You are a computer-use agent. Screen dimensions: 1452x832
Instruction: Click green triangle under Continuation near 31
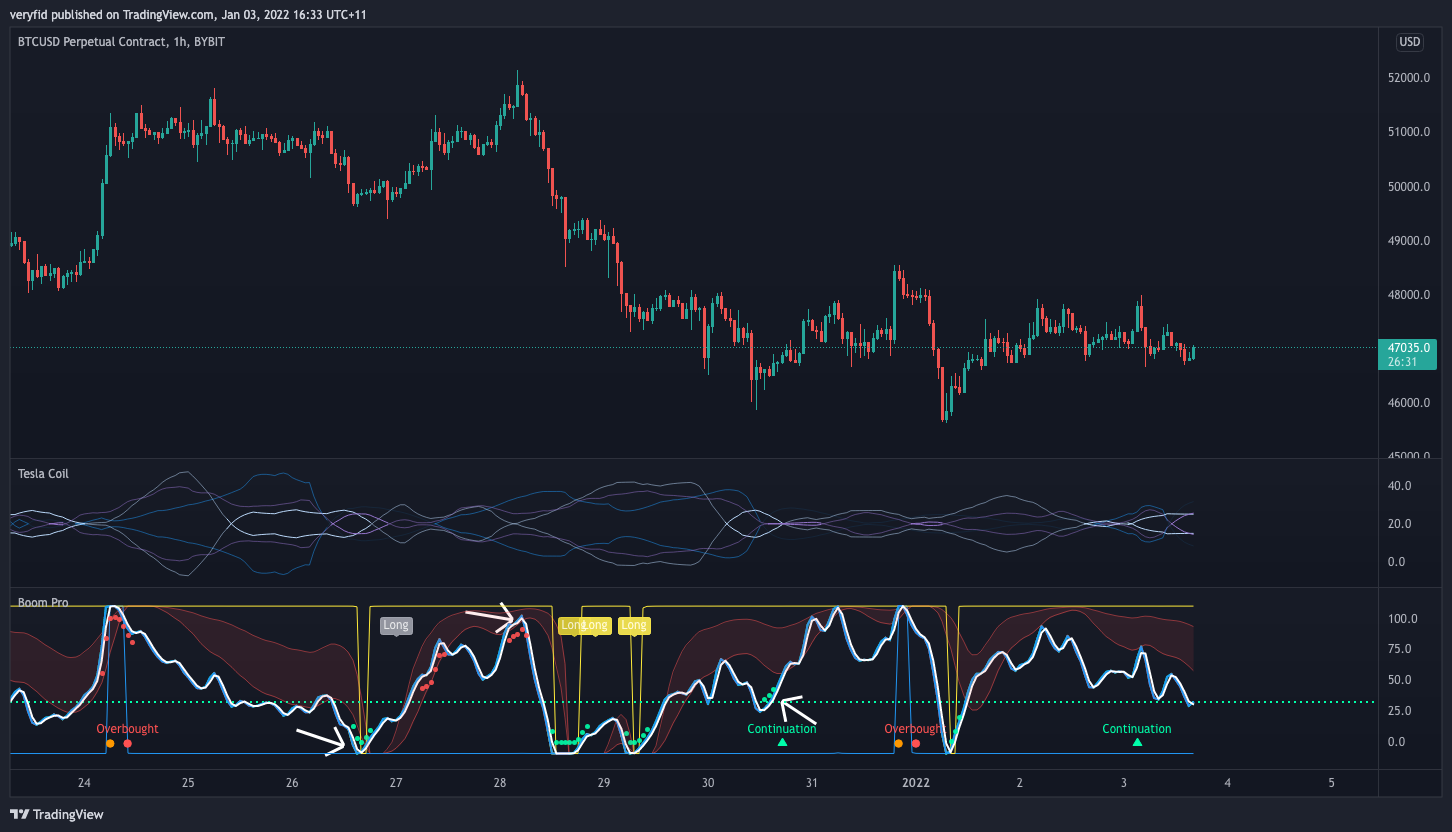(782, 742)
